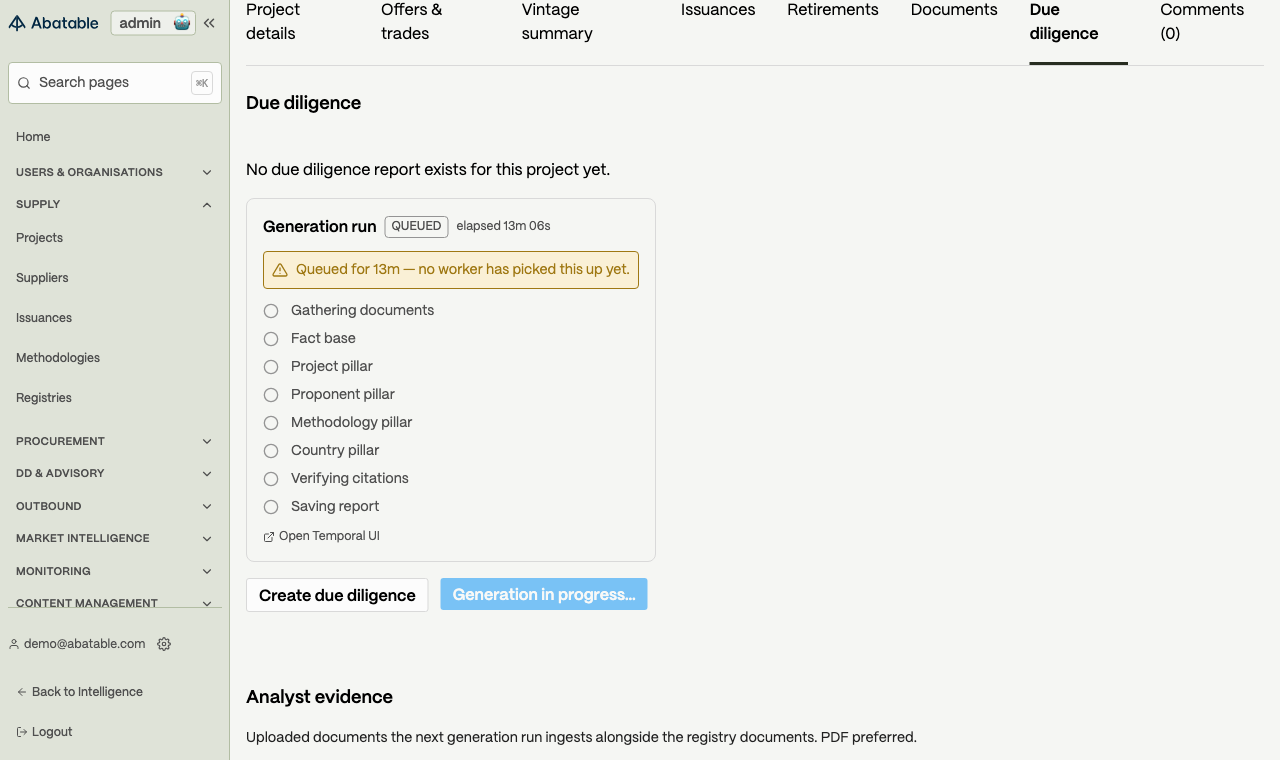
Task: Click the admin robot avatar icon
Action: [181, 23]
